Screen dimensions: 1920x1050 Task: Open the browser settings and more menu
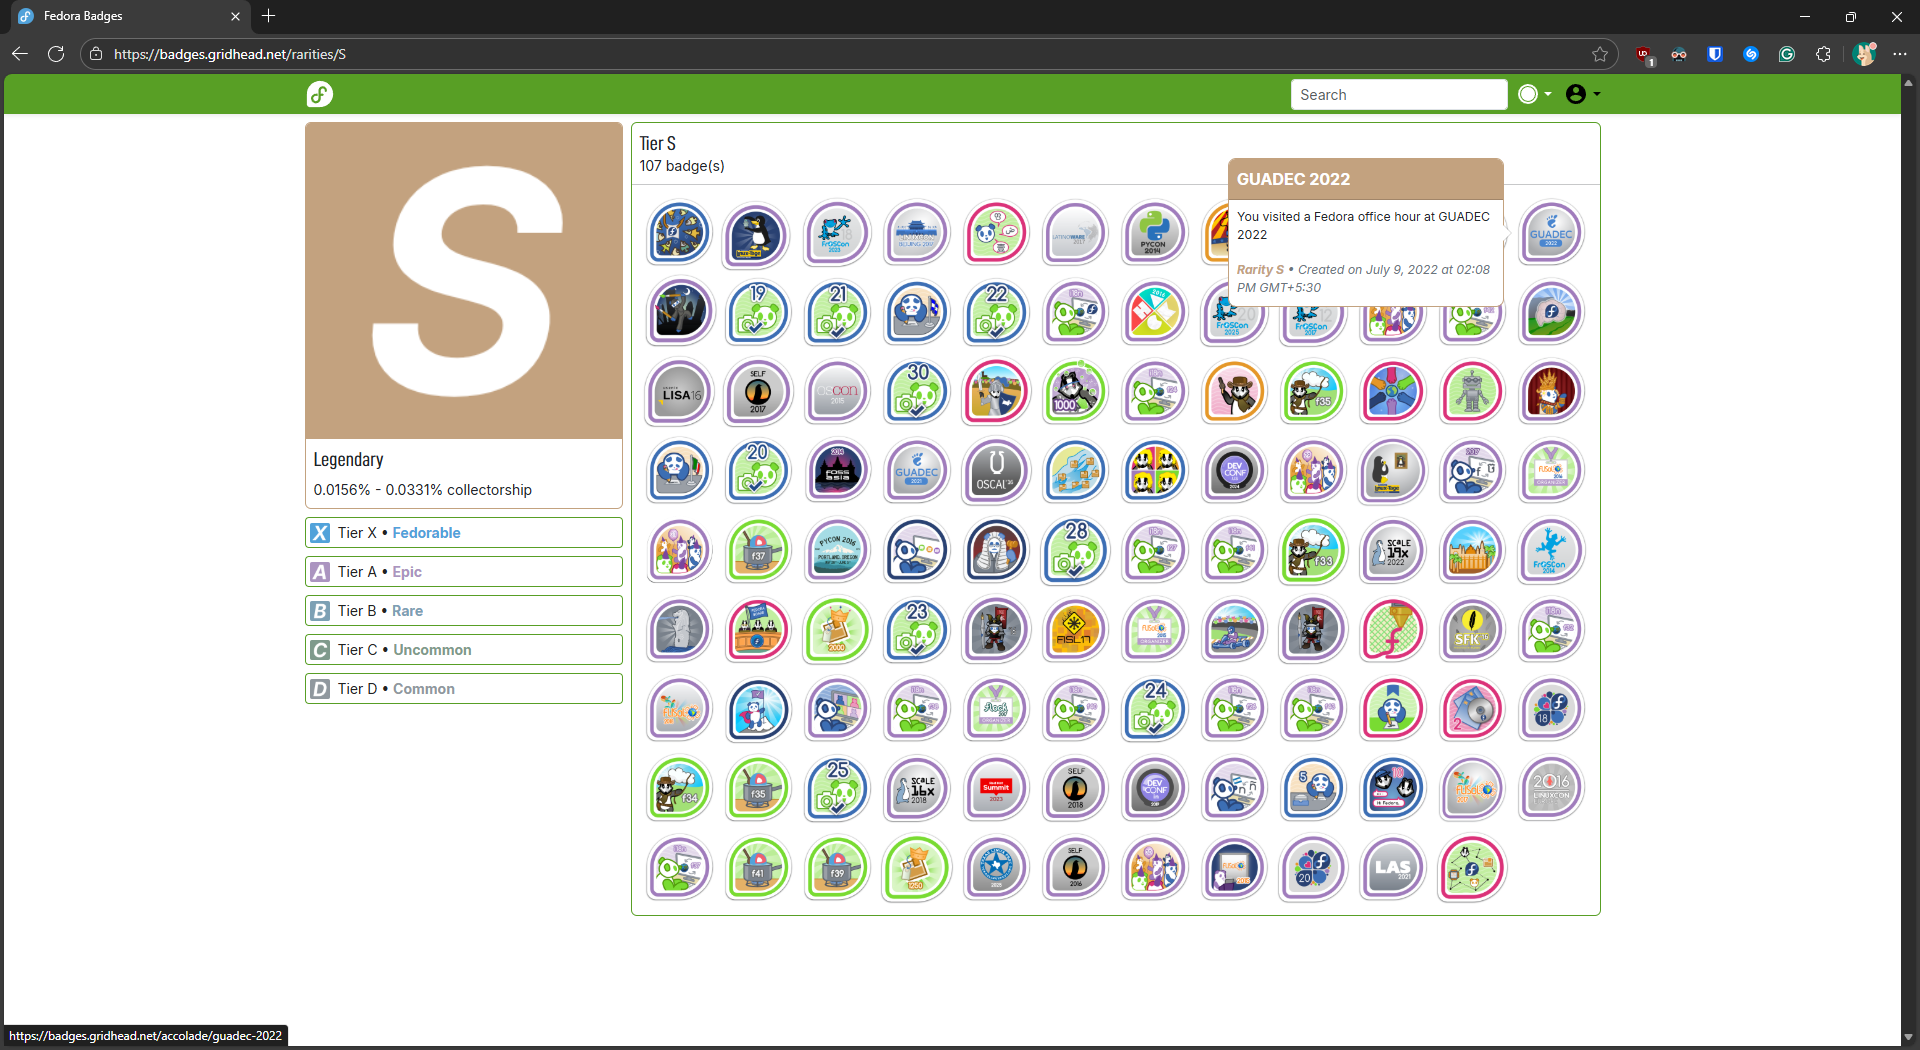(1899, 54)
